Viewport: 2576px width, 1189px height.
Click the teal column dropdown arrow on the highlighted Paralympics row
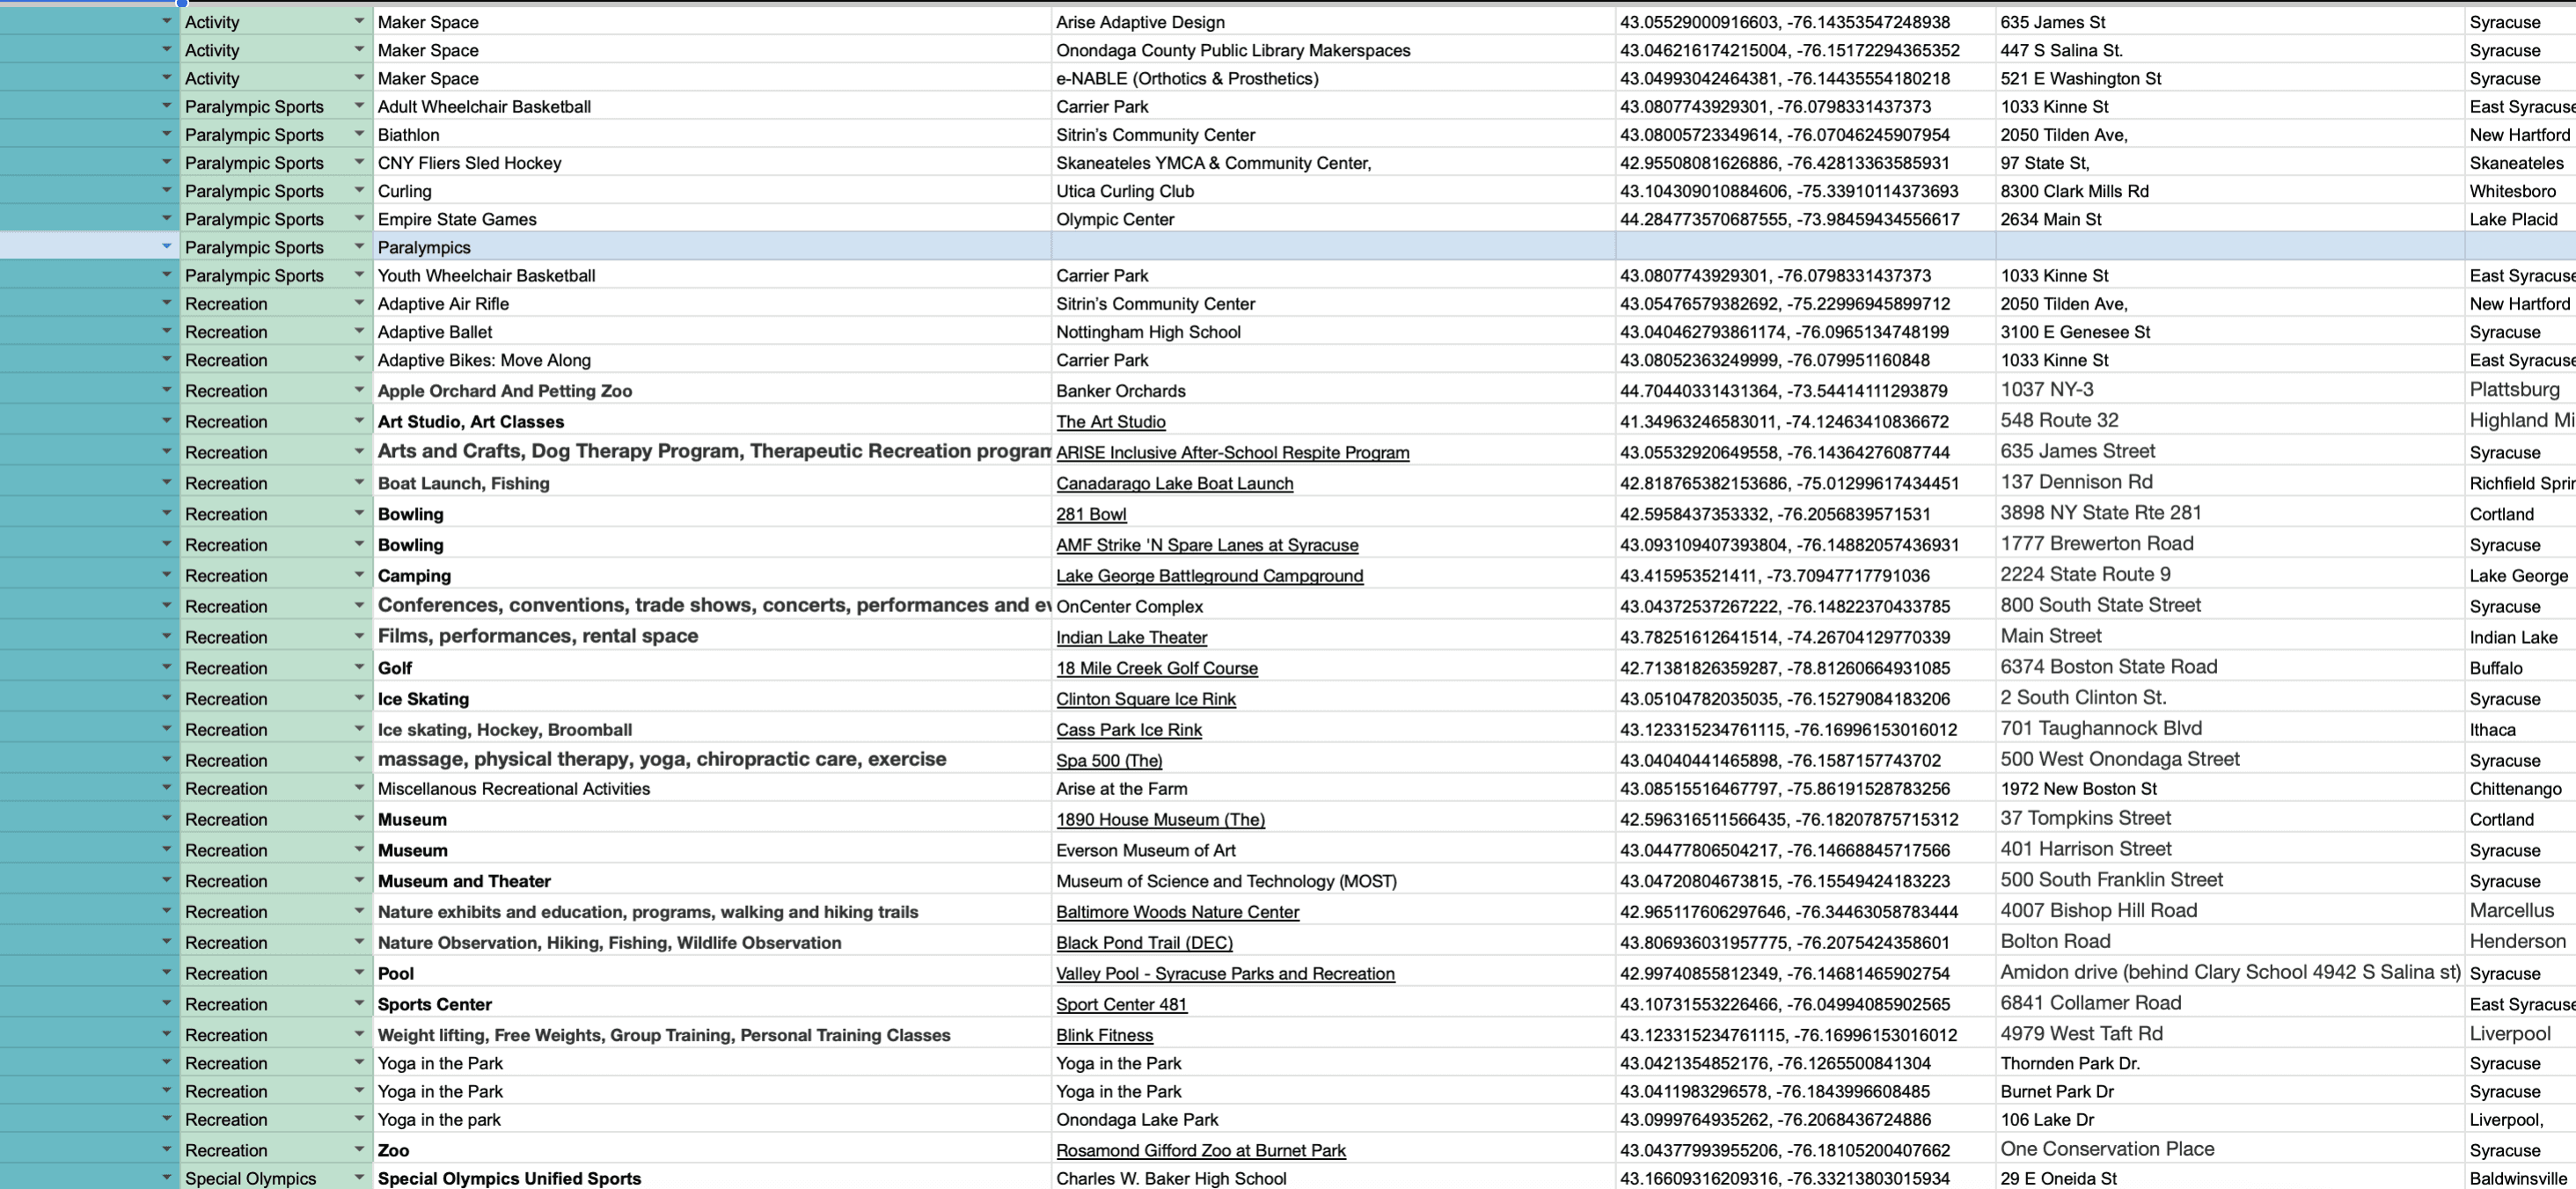tap(167, 246)
